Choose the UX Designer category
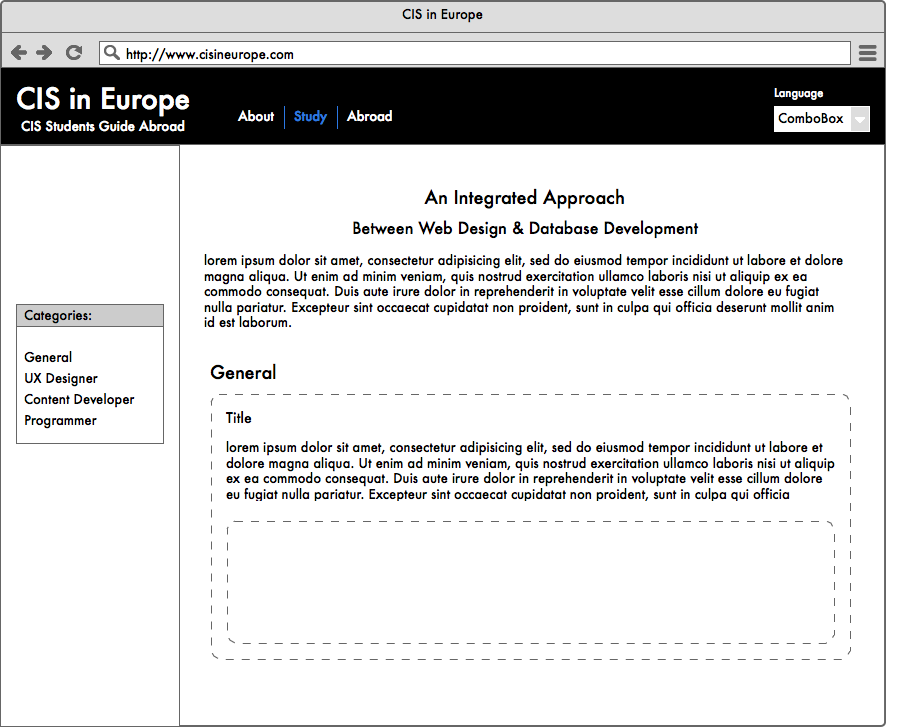 [61, 378]
